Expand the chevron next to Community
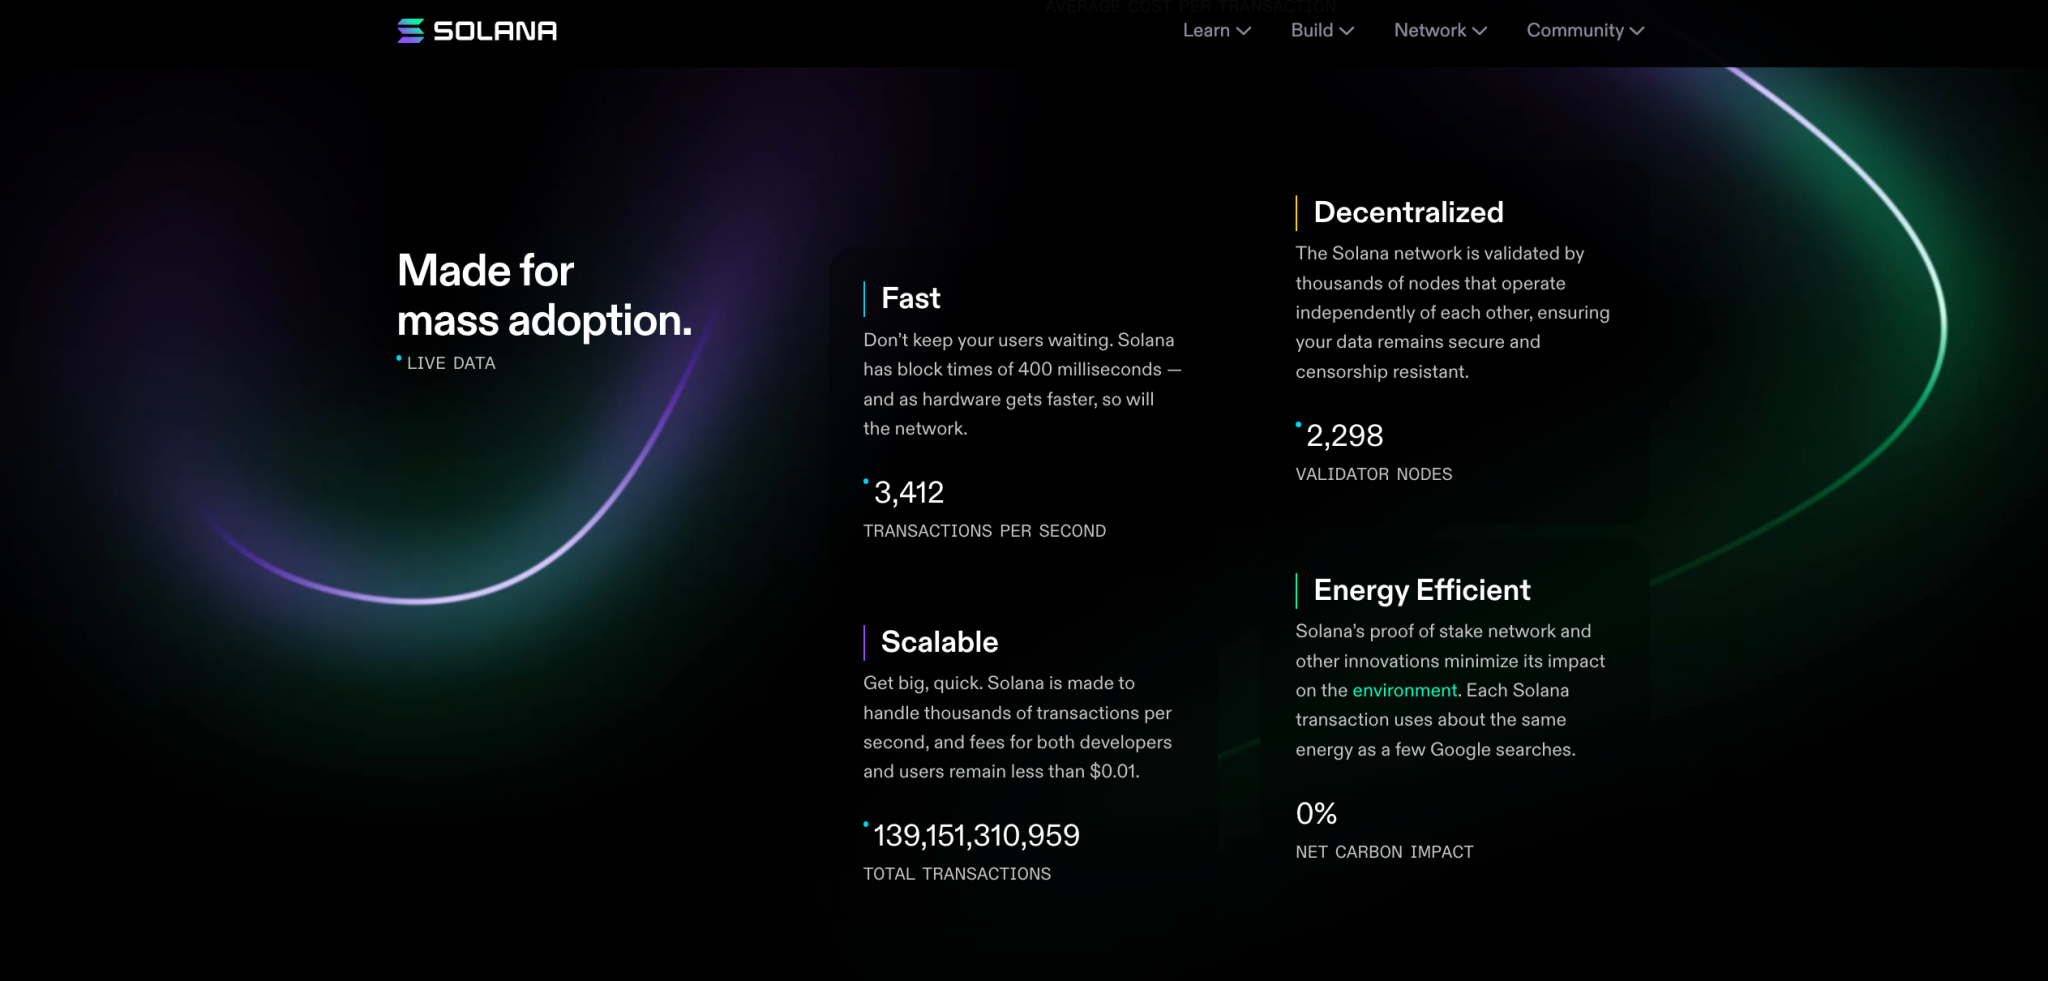 [1637, 31]
